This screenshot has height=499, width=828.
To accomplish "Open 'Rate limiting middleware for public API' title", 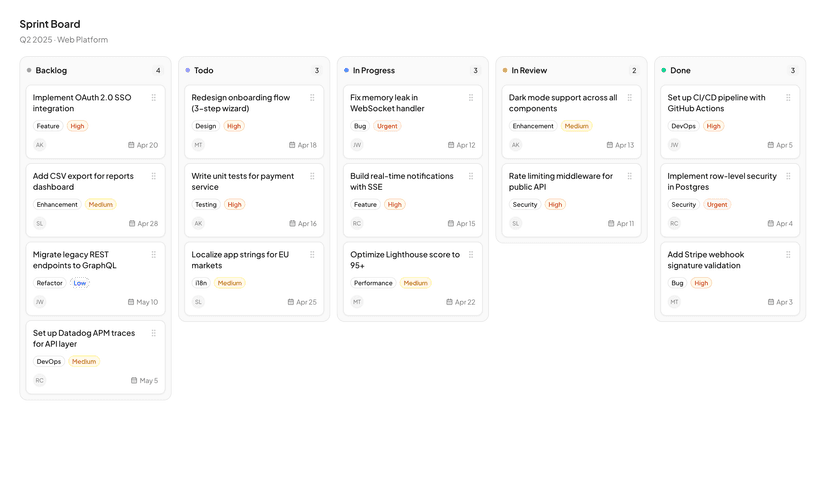I will tap(561, 182).
